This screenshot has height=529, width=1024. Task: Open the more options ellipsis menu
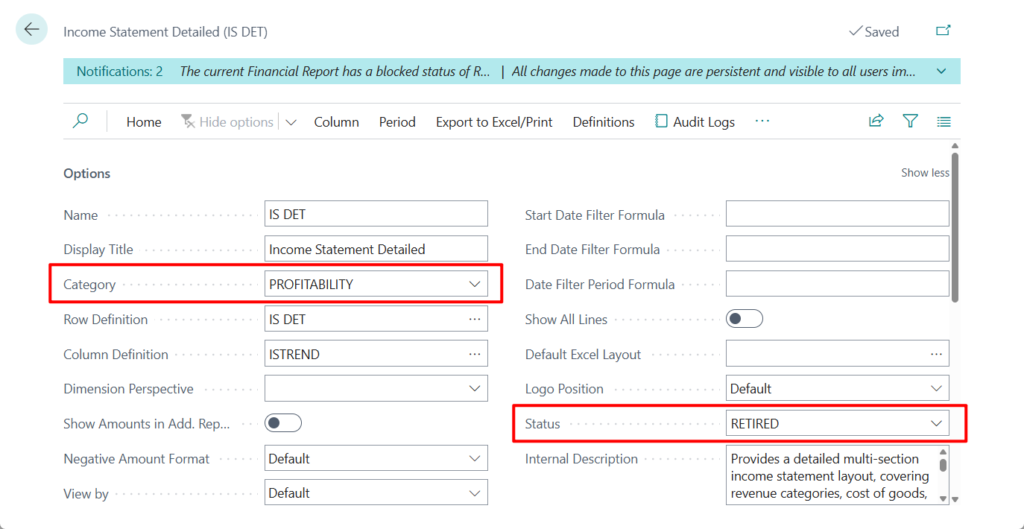pyautogui.click(x=762, y=121)
